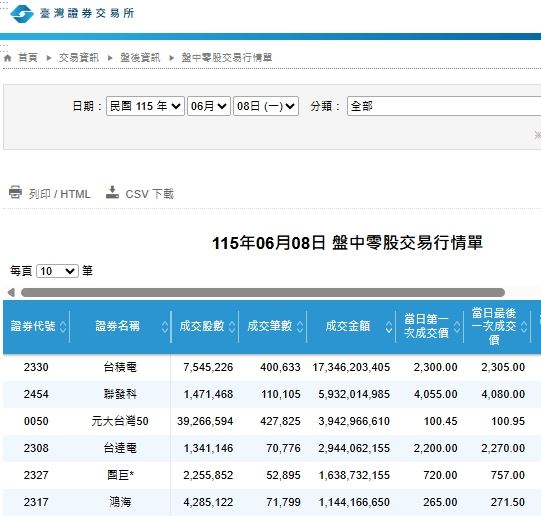Click value 100.45 in 元大台灣50 row
This screenshot has width=541, height=516.
click(x=440, y=421)
